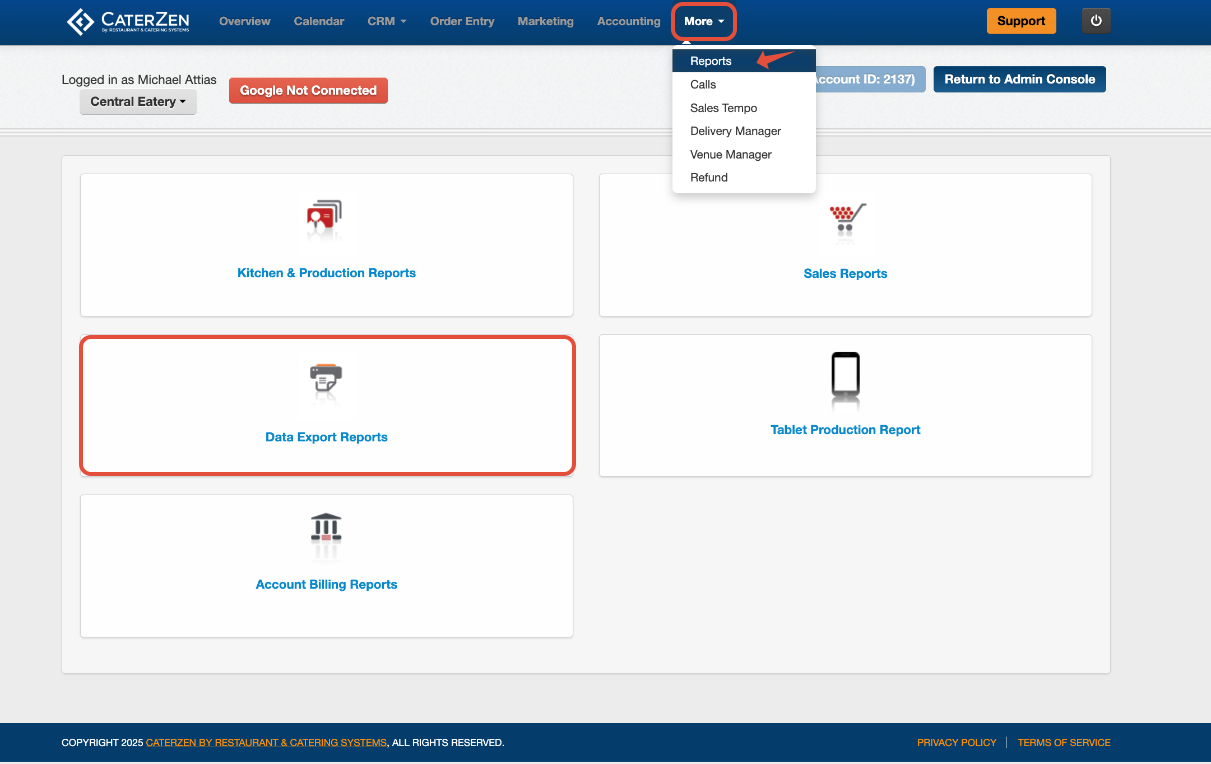Open the Overview tab
This screenshot has height=764, width=1211.
pyautogui.click(x=245, y=21)
